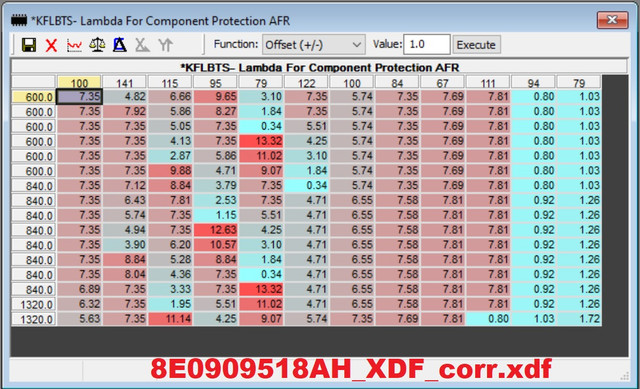The image size is (640, 389).
Task: Select column header 111
Action: [x=488, y=83]
